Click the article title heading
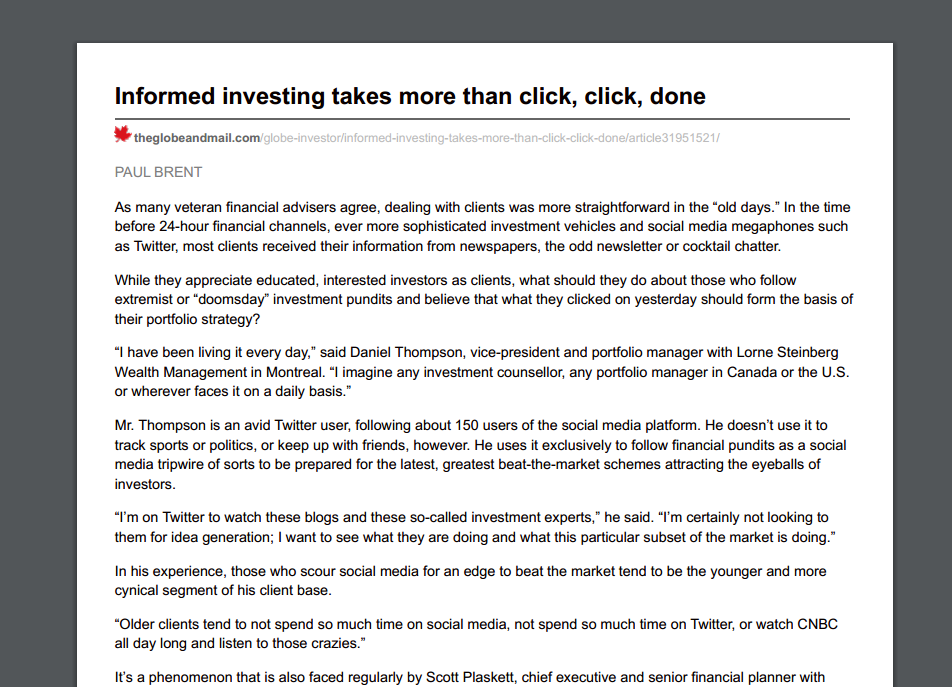The height and width of the screenshot is (687, 952). (410, 96)
